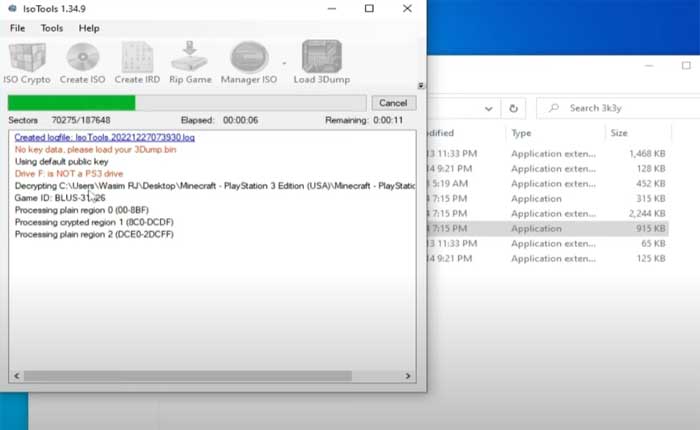Click the log scroll-left arrow
Image resolution: width=700 pixels, height=430 pixels.
(x=17, y=376)
